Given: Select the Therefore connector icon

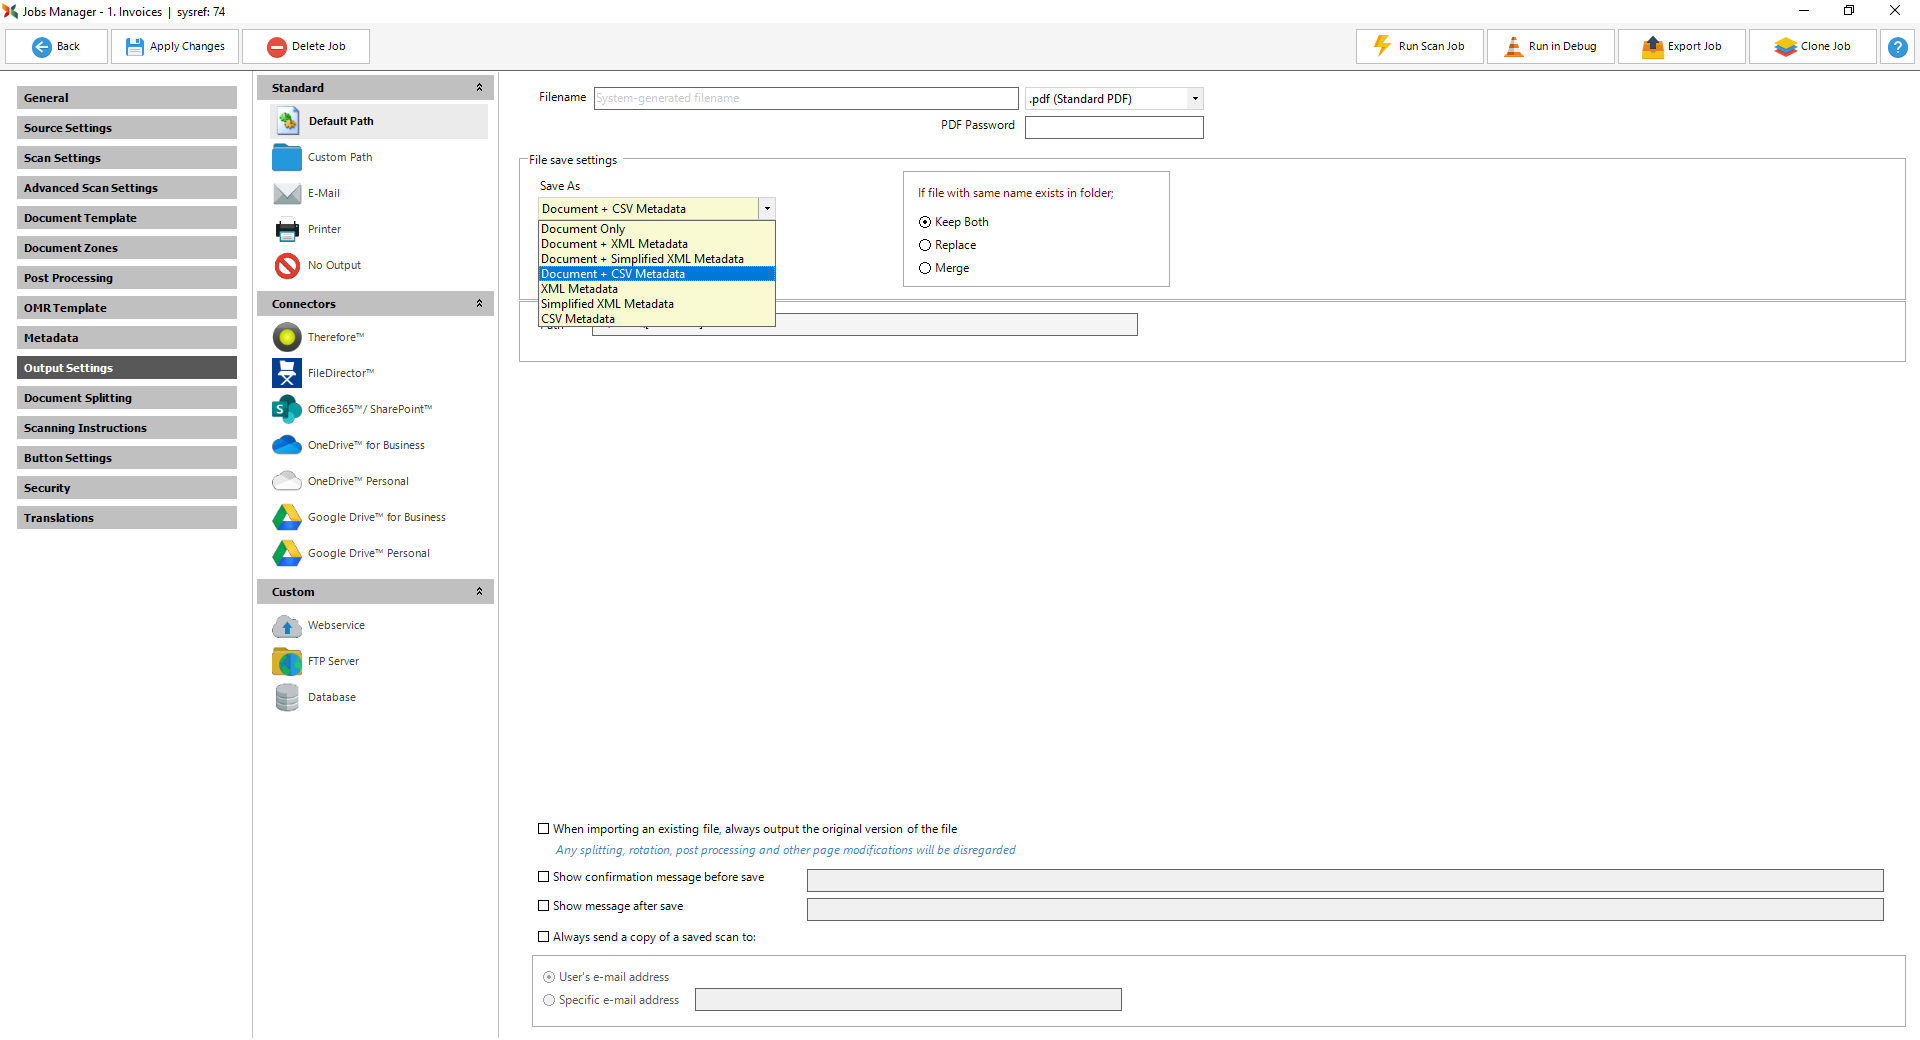Looking at the screenshot, I should [x=287, y=337].
